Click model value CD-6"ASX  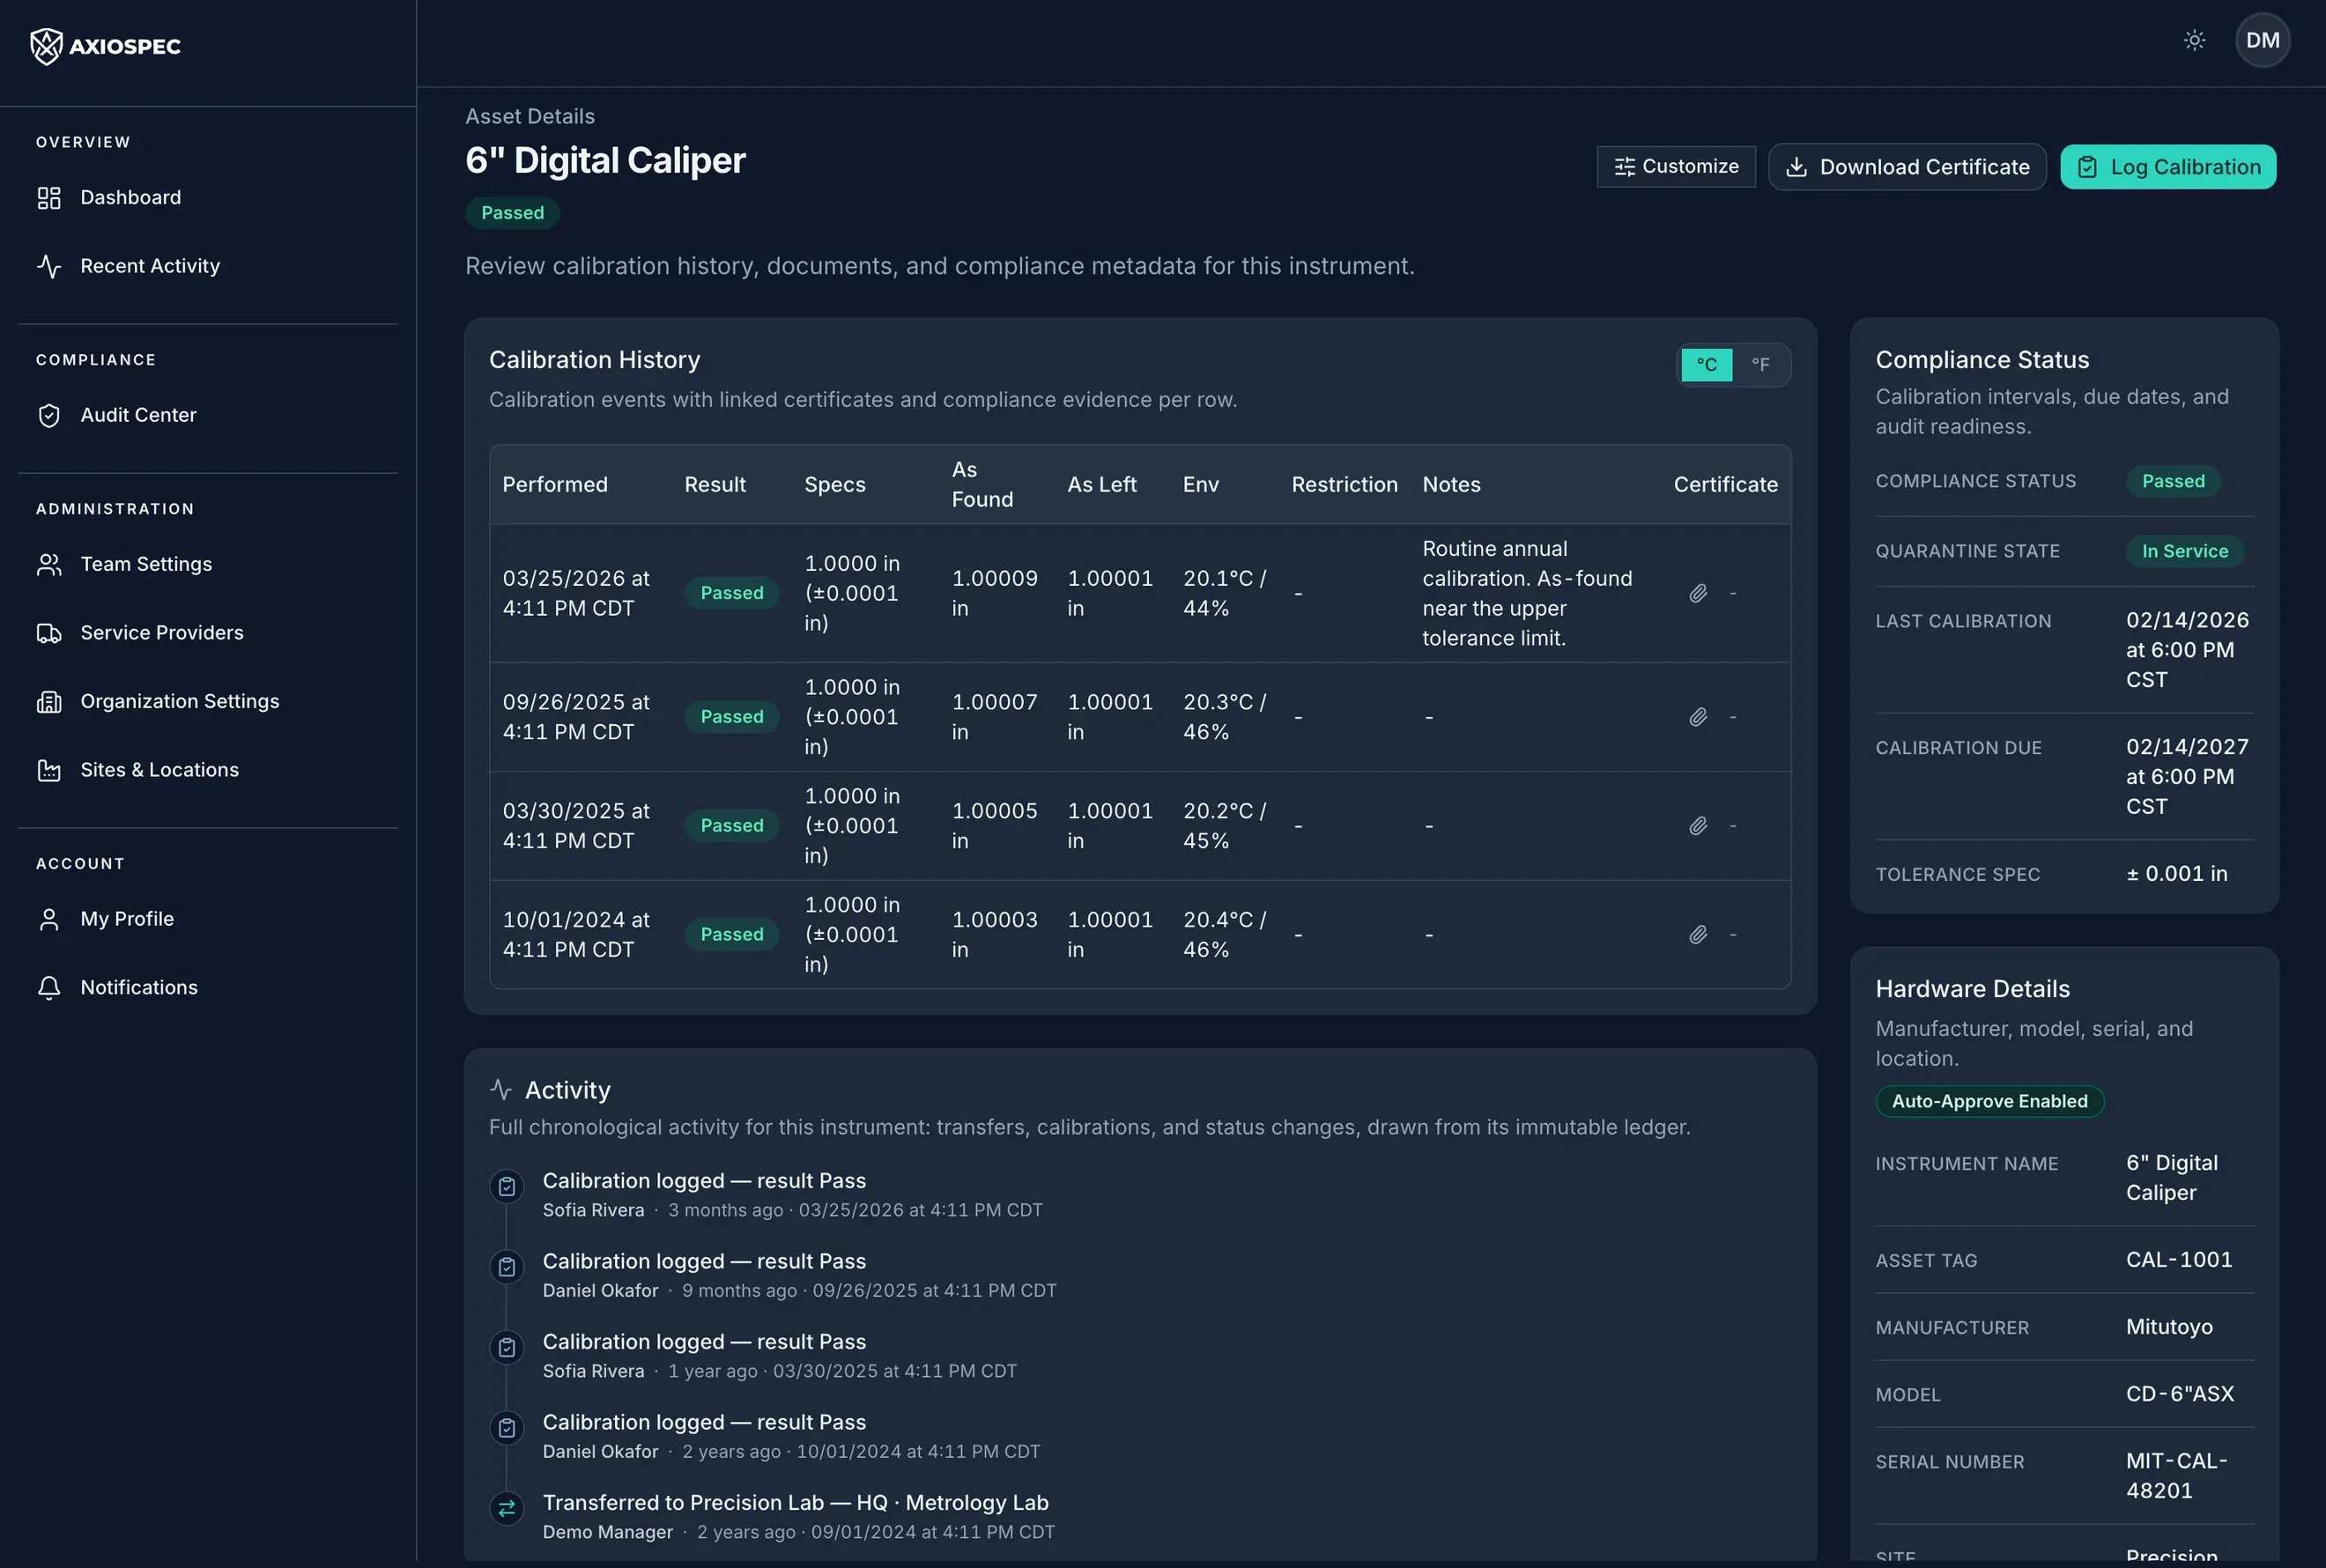2179,1394
